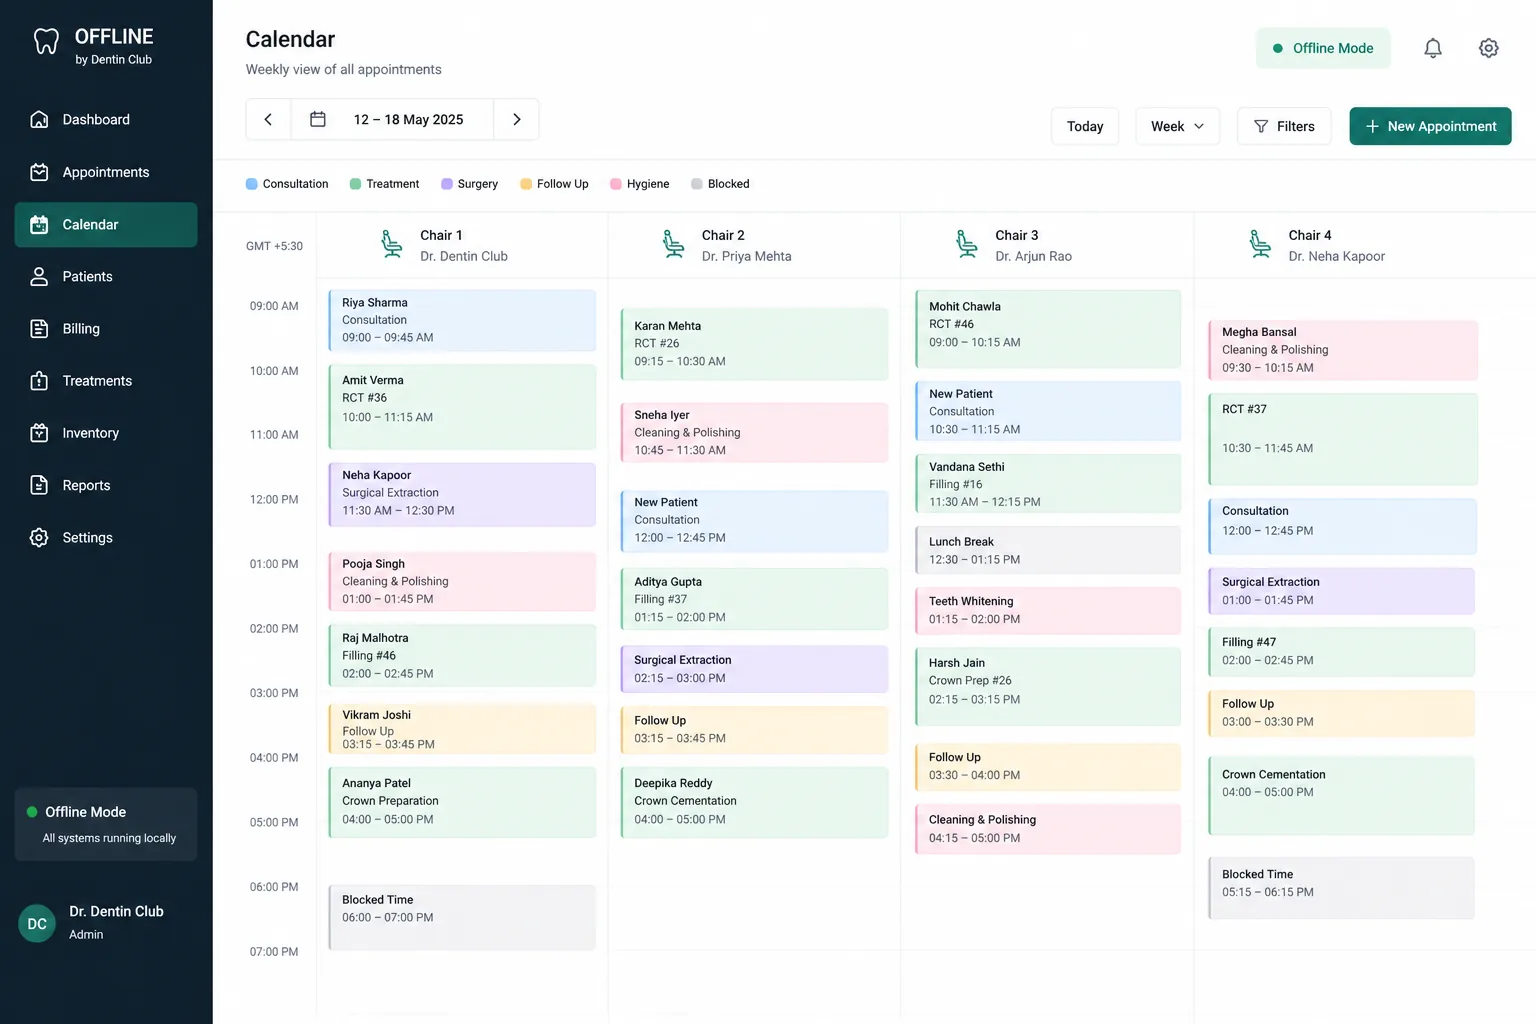
Task: Click the Chair 2 dental chair icon
Action: coord(674,244)
